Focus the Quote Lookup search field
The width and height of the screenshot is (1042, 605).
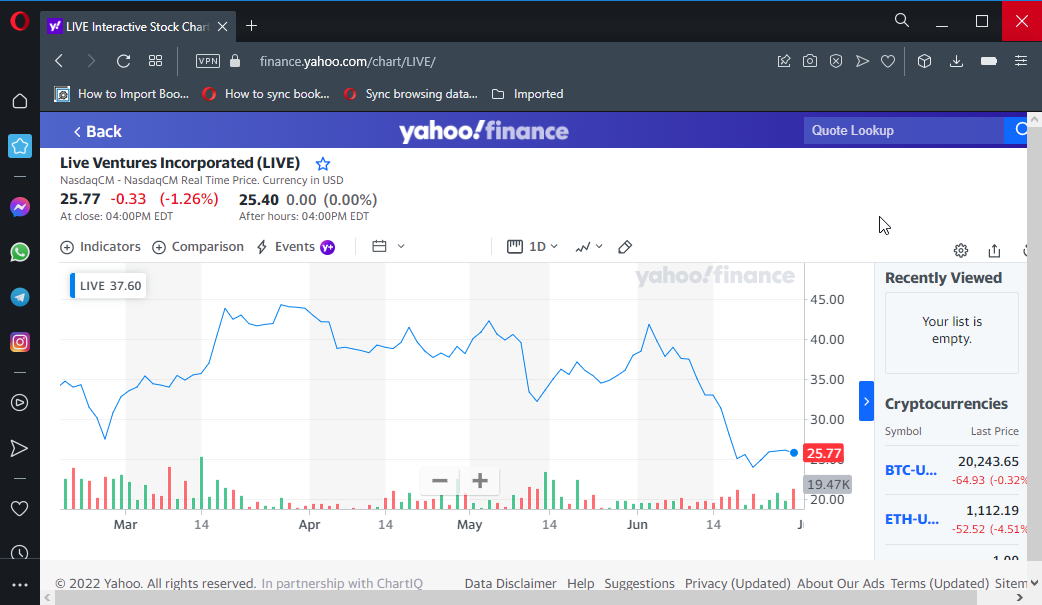903,130
